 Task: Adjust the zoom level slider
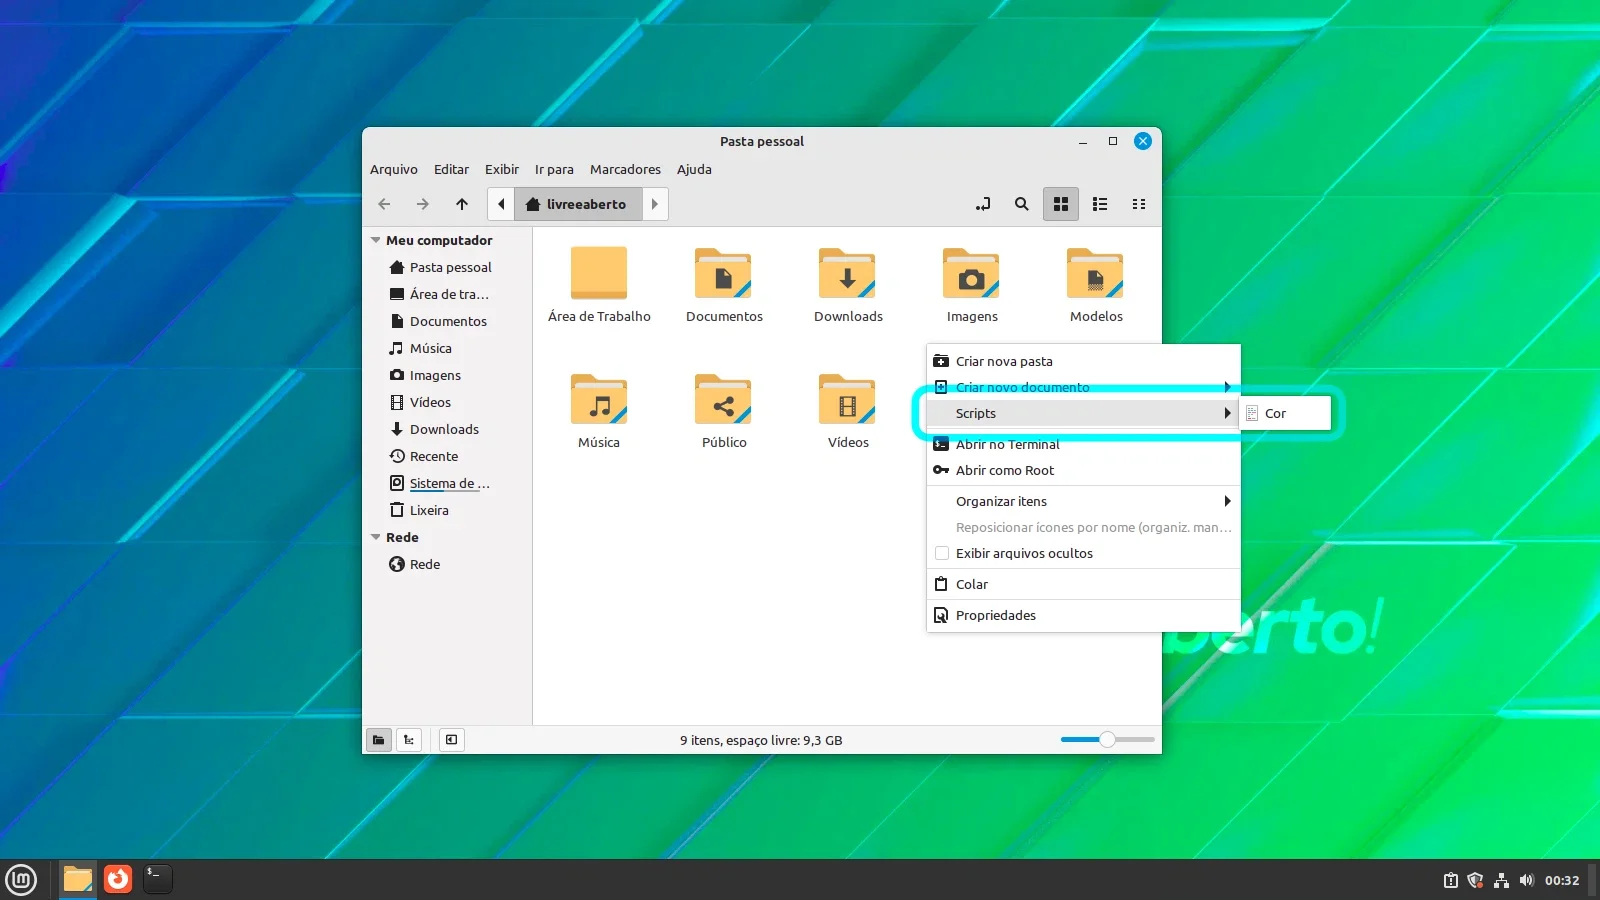coord(1107,740)
